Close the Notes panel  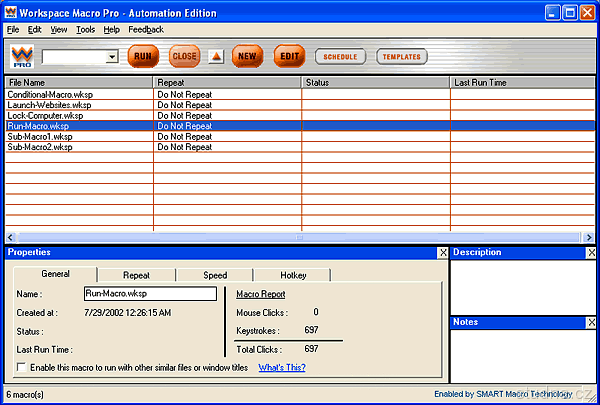(x=591, y=322)
